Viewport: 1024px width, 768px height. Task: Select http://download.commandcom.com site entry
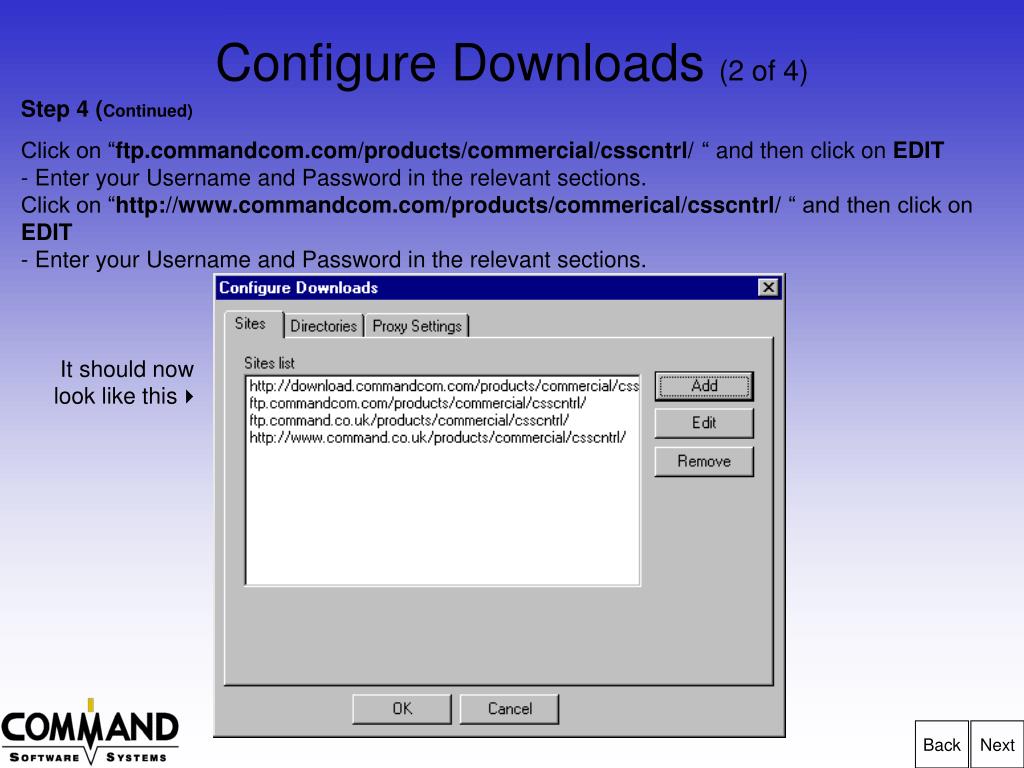click(443, 386)
